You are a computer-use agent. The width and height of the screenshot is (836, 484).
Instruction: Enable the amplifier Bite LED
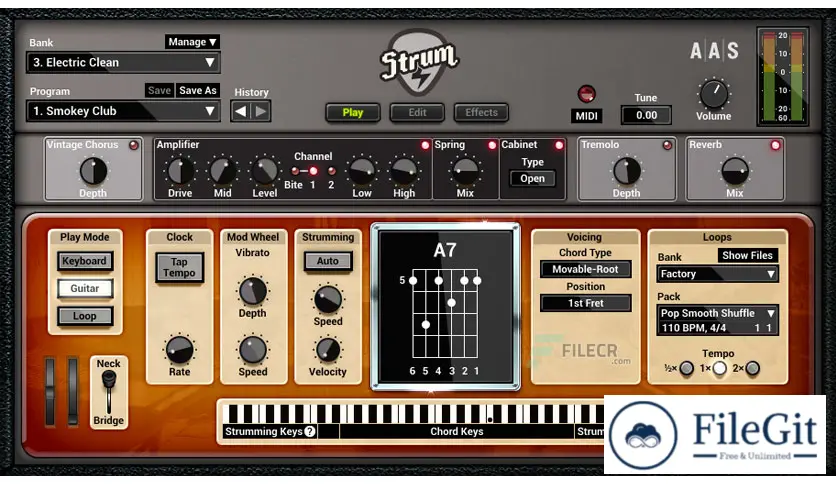pyautogui.click(x=295, y=171)
